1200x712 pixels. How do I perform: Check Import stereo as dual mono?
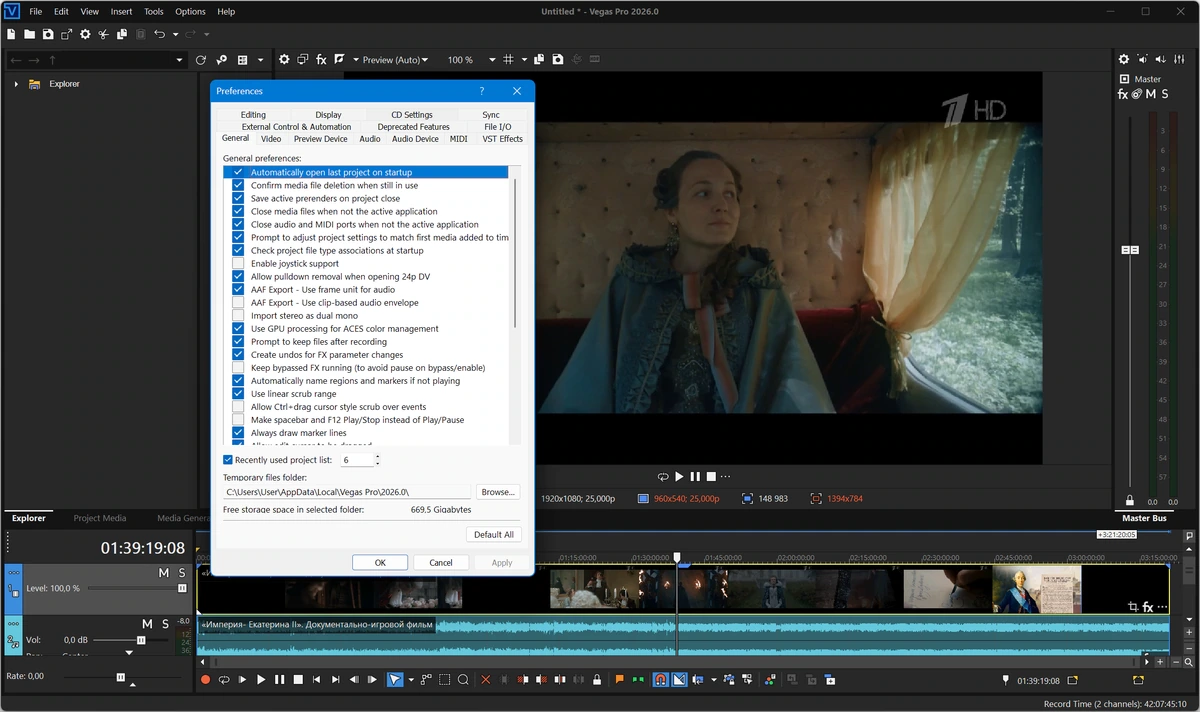(x=238, y=315)
